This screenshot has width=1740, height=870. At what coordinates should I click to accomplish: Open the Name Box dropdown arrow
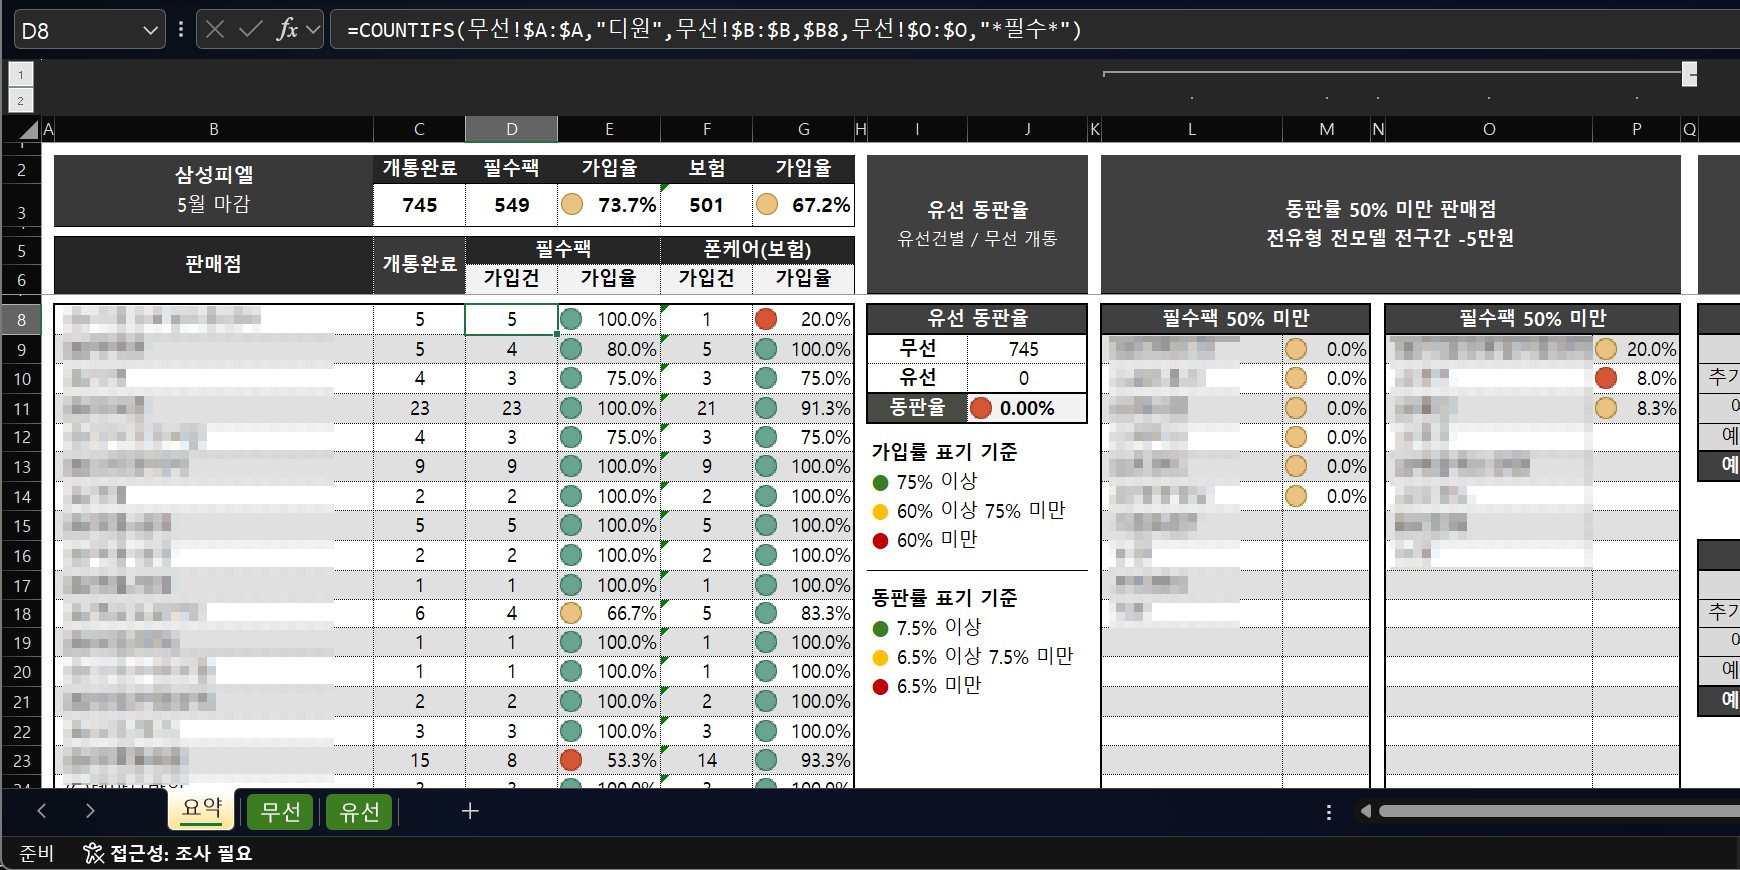tap(150, 30)
